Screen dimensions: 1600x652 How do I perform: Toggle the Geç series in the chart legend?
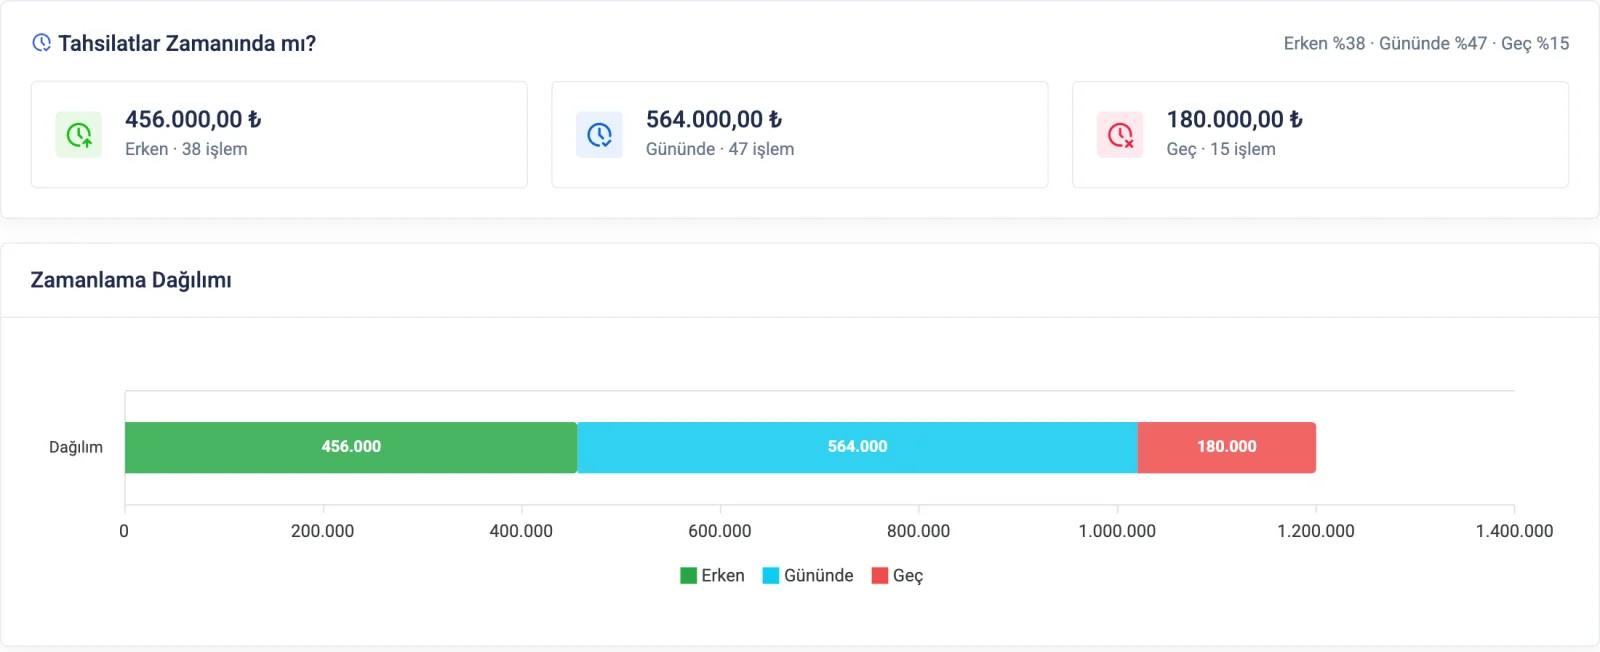(897, 575)
